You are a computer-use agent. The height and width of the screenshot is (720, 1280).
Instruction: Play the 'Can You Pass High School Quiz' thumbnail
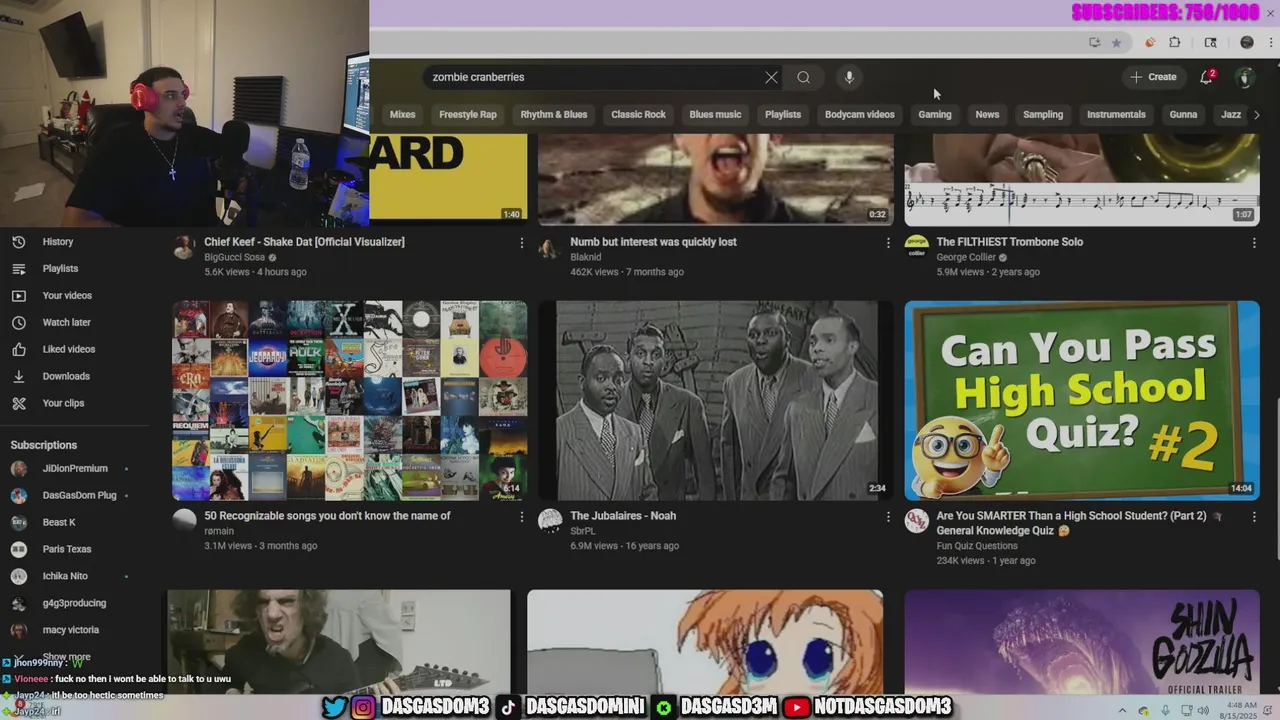point(1082,400)
